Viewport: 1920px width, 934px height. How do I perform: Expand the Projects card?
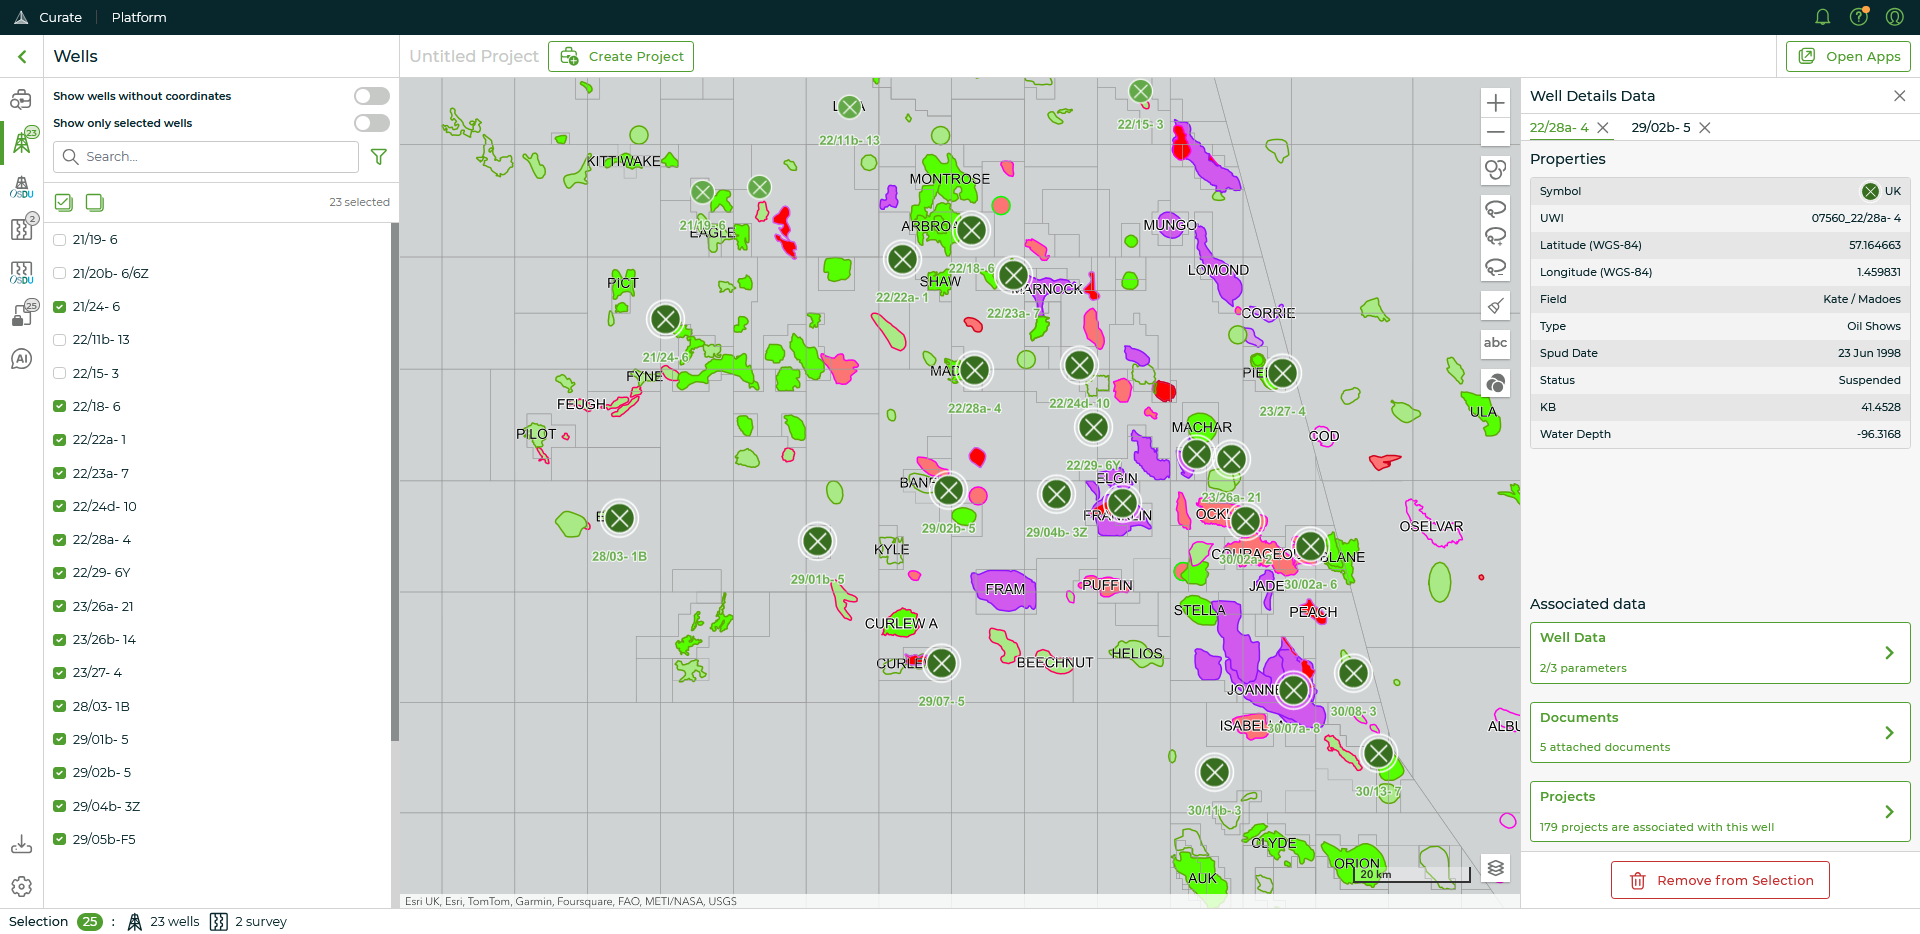(x=1720, y=812)
